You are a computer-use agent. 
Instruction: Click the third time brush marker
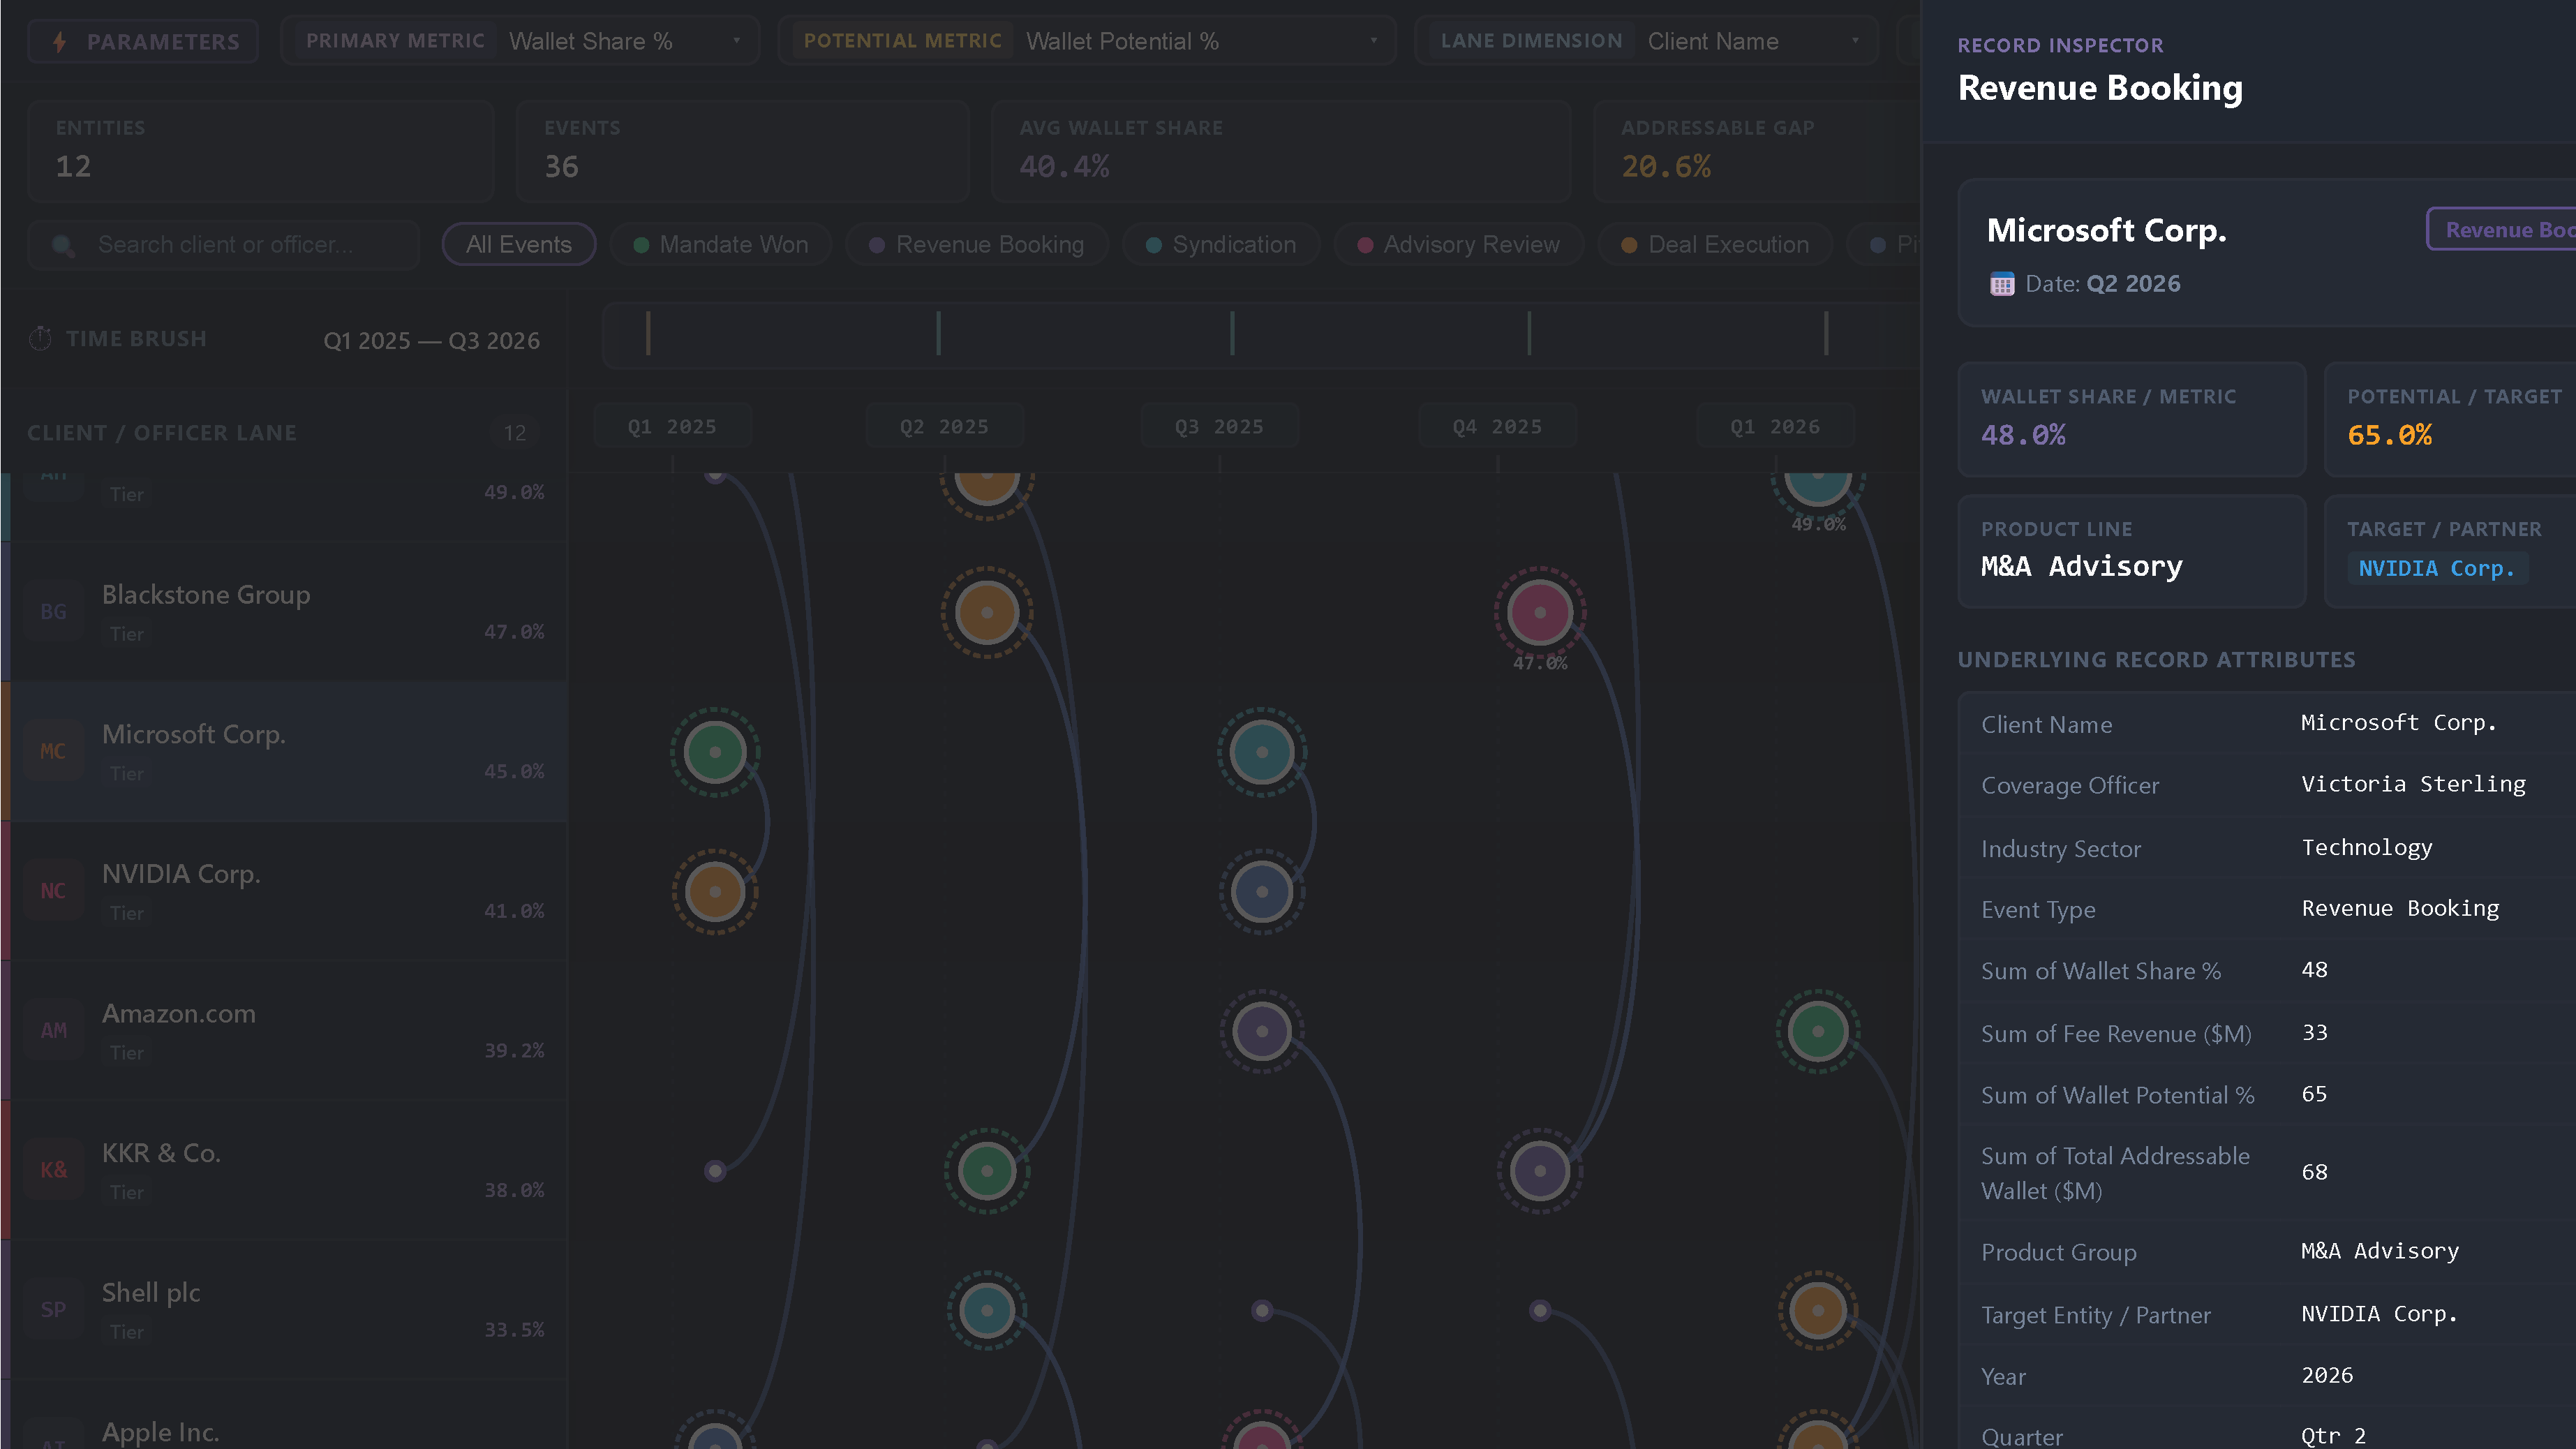pyautogui.click(x=1232, y=333)
